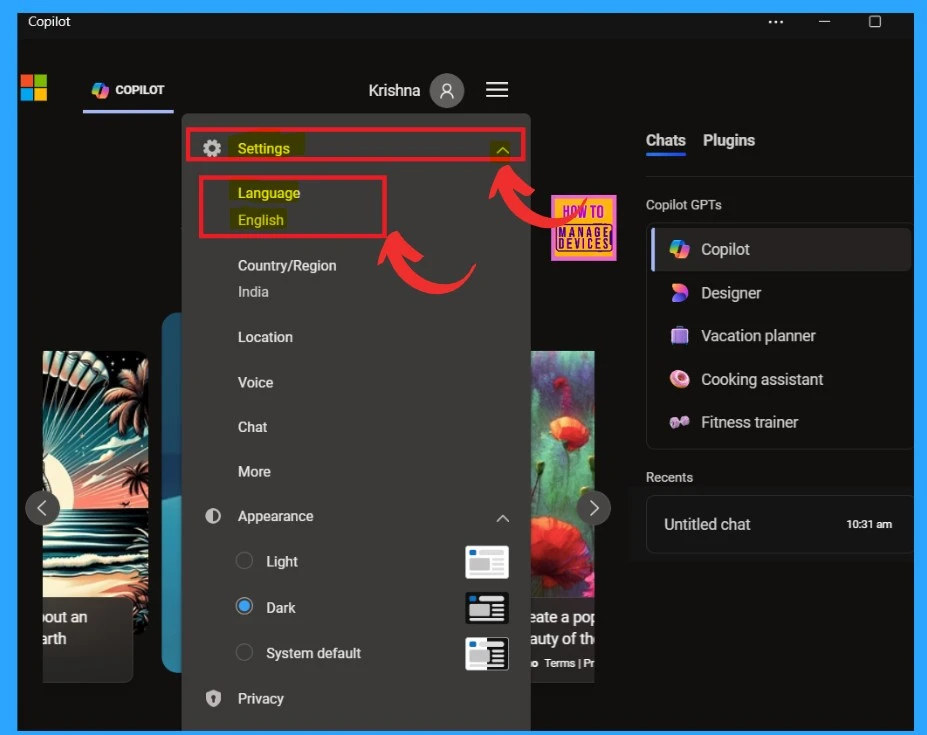The image size is (927, 735).
Task: Click the Microsoft logo icon
Action: coord(34,88)
